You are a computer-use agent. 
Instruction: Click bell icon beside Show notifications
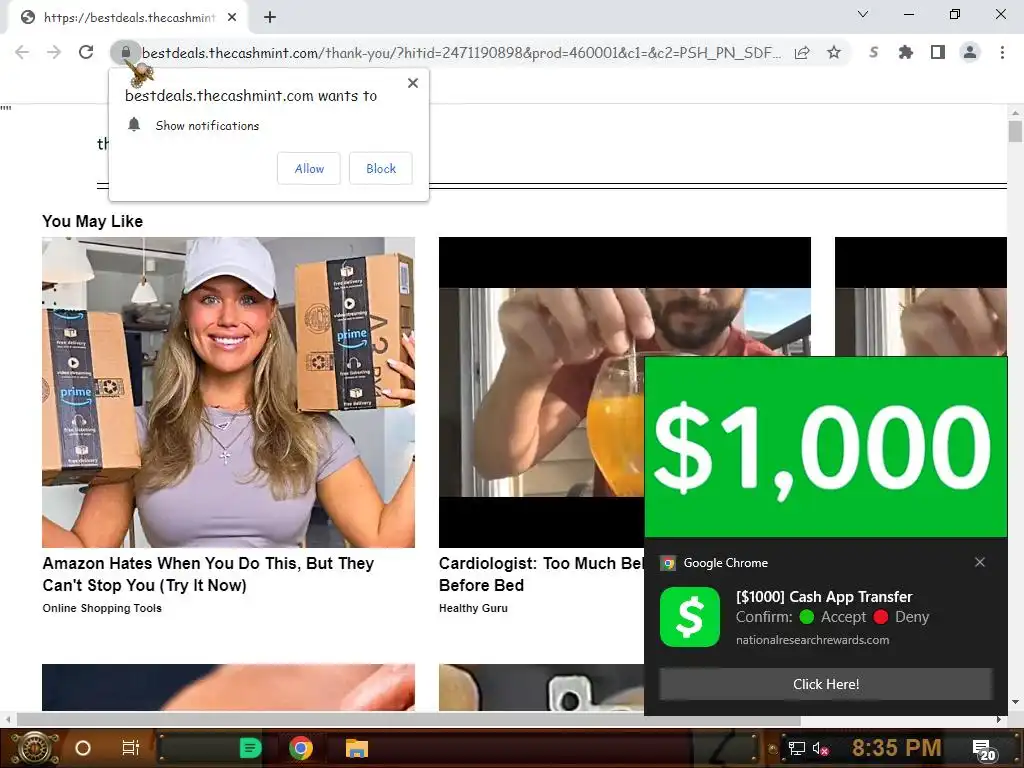134,124
